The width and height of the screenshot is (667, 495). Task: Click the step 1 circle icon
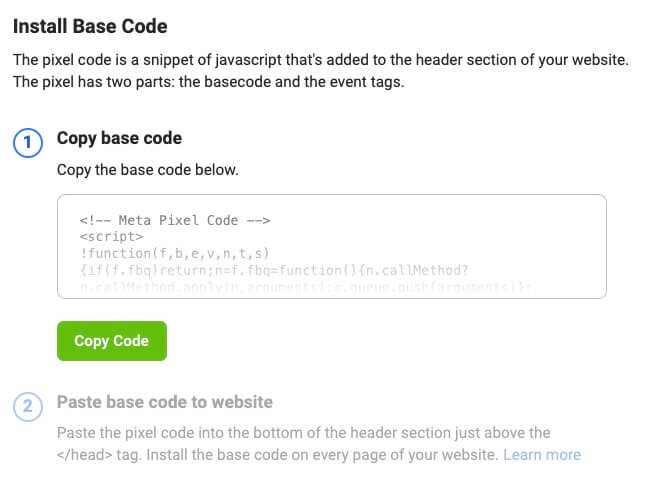(x=28, y=142)
